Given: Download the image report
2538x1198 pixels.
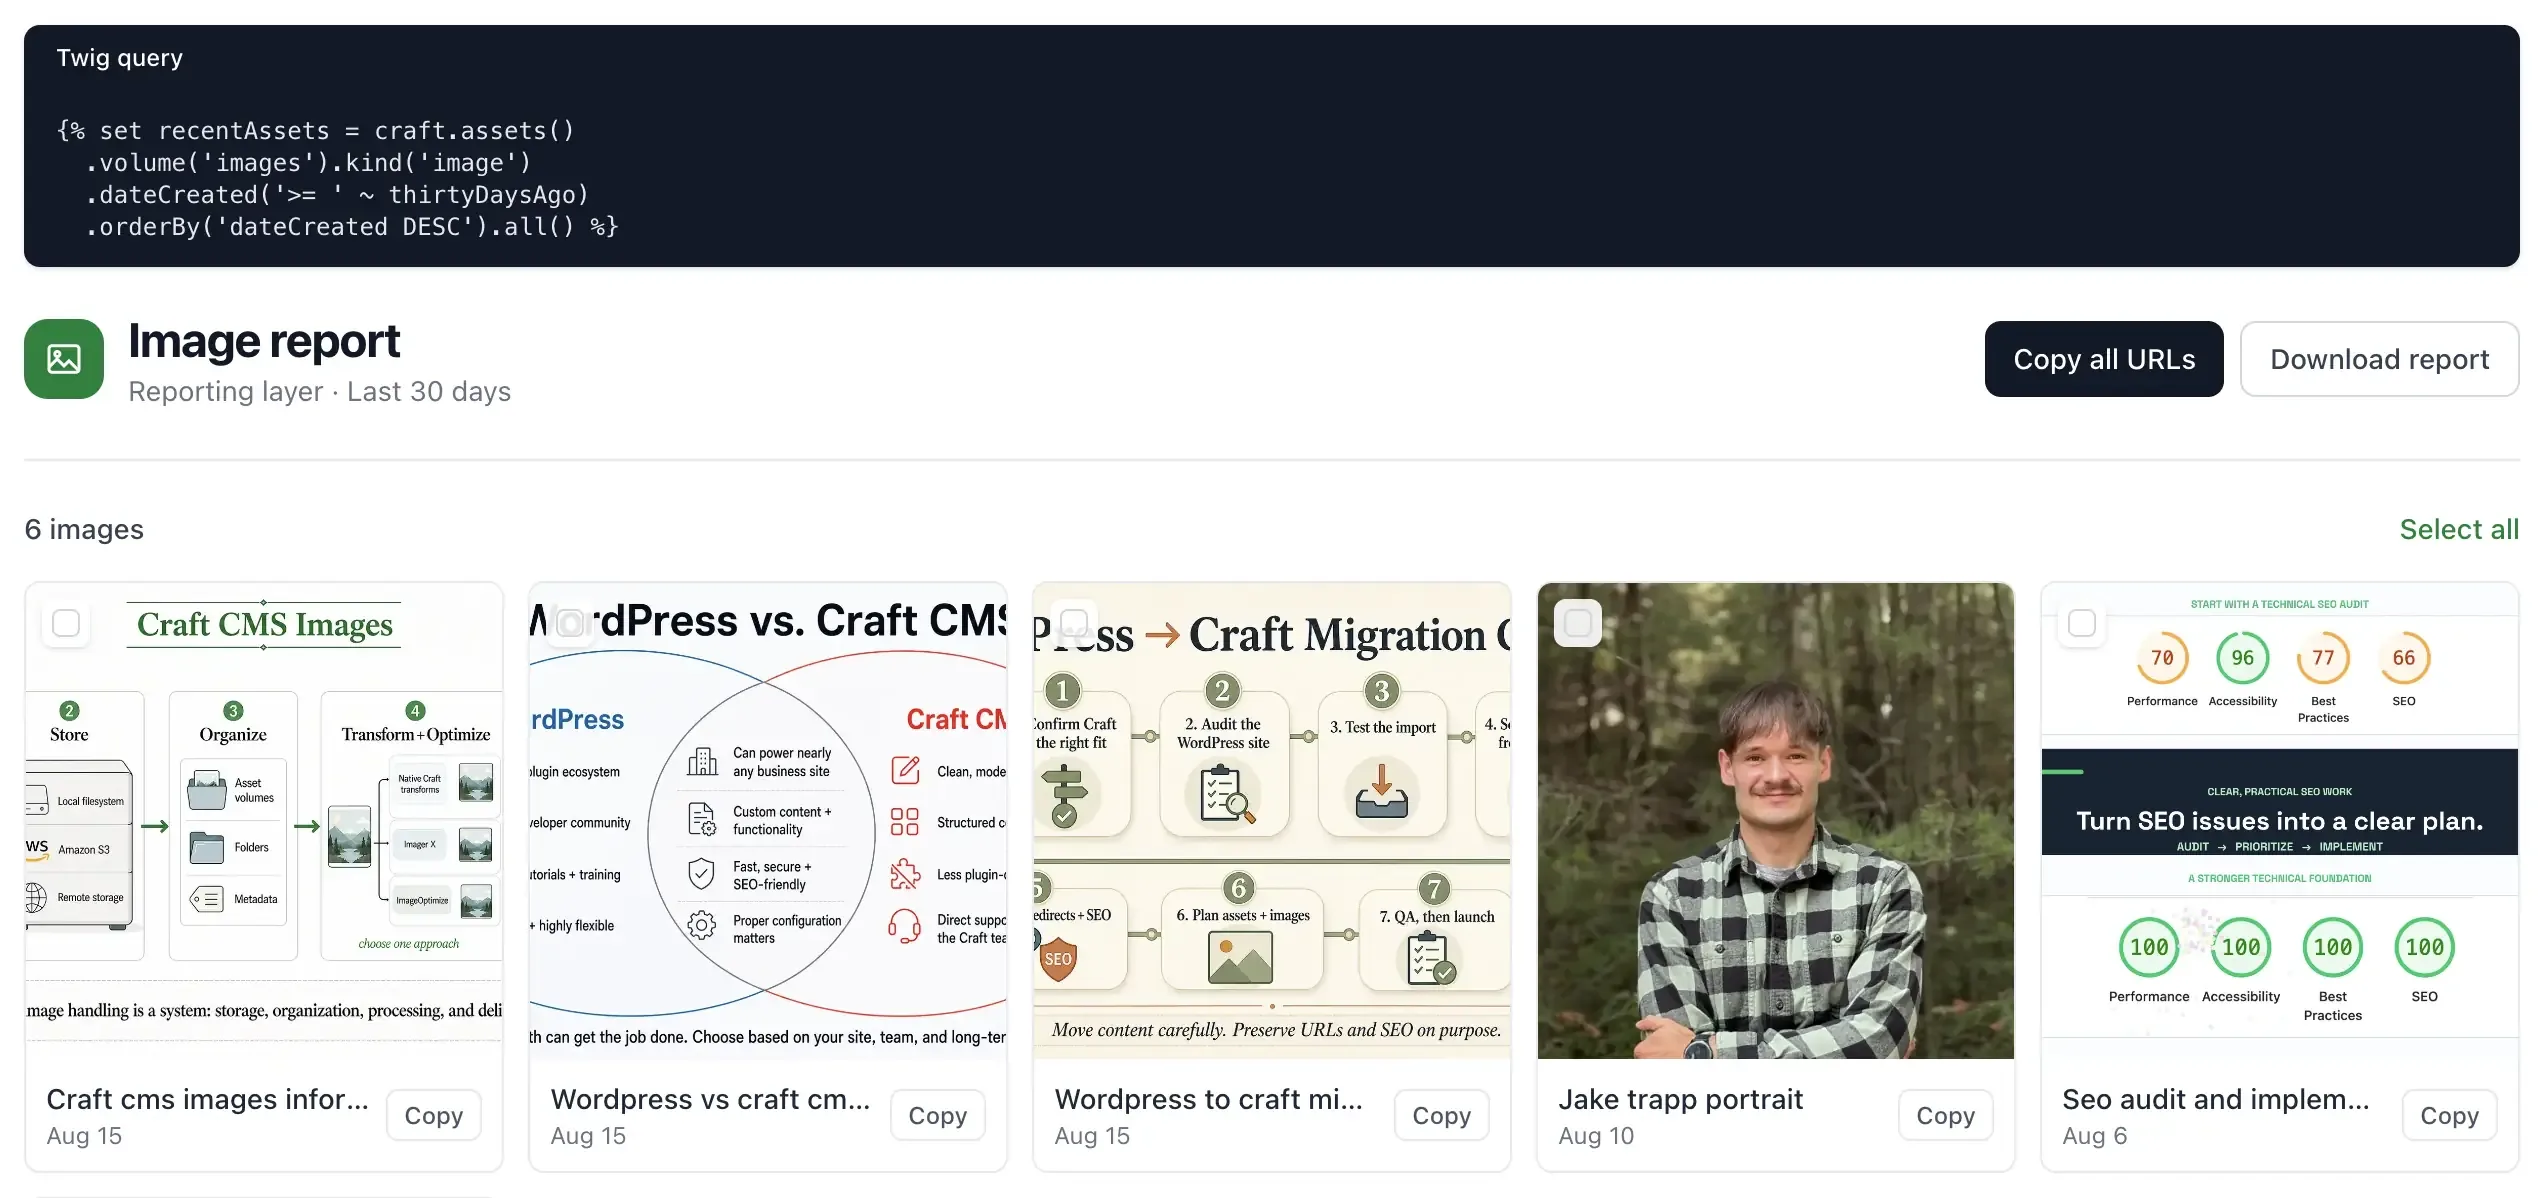Looking at the screenshot, I should pos(2379,359).
